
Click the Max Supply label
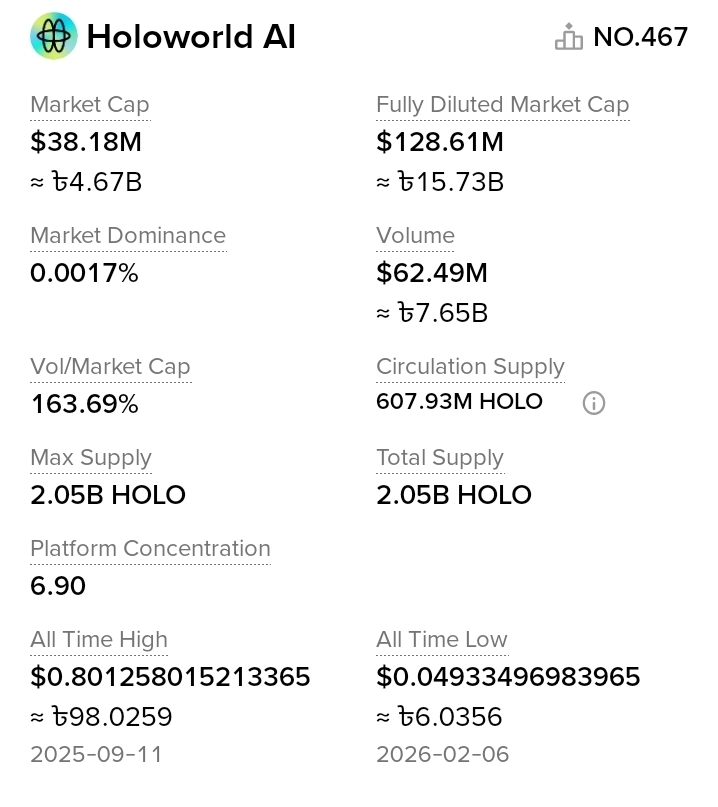(x=91, y=458)
